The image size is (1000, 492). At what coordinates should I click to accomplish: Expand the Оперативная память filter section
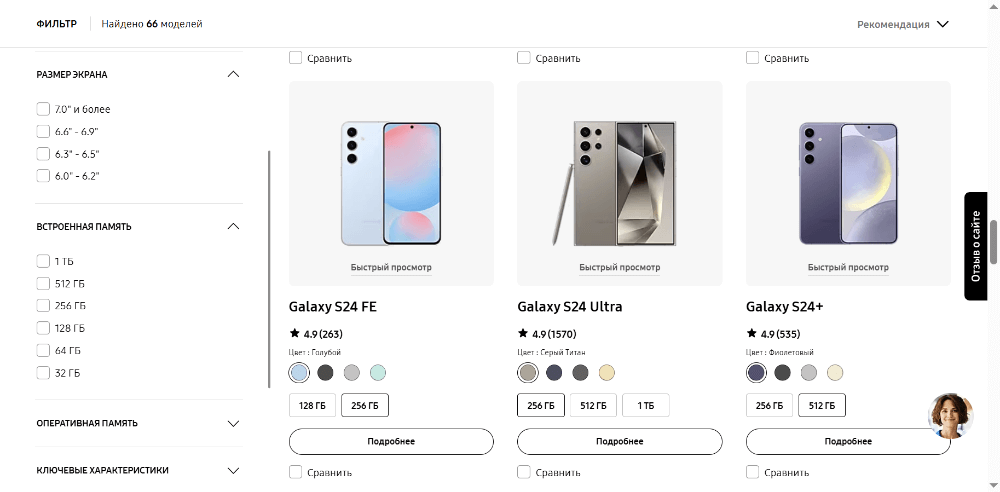click(233, 423)
